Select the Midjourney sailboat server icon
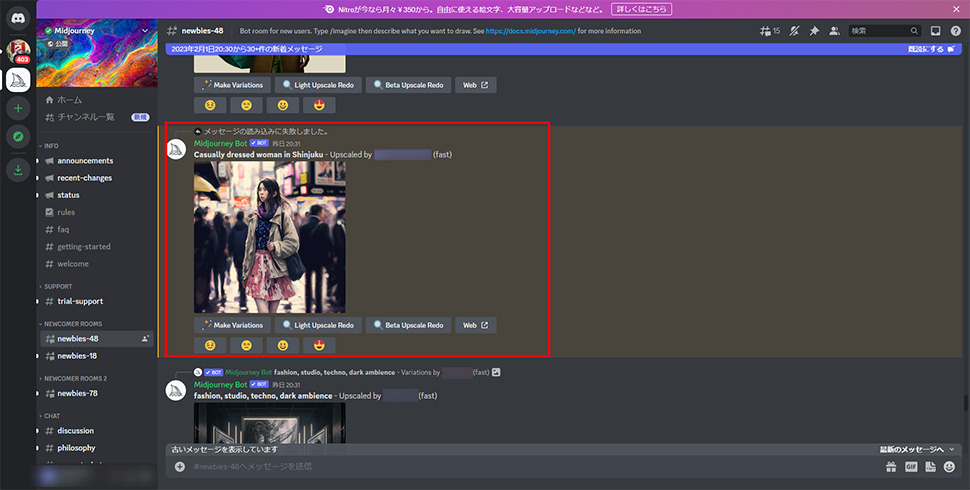970x490 pixels. [x=18, y=80]
